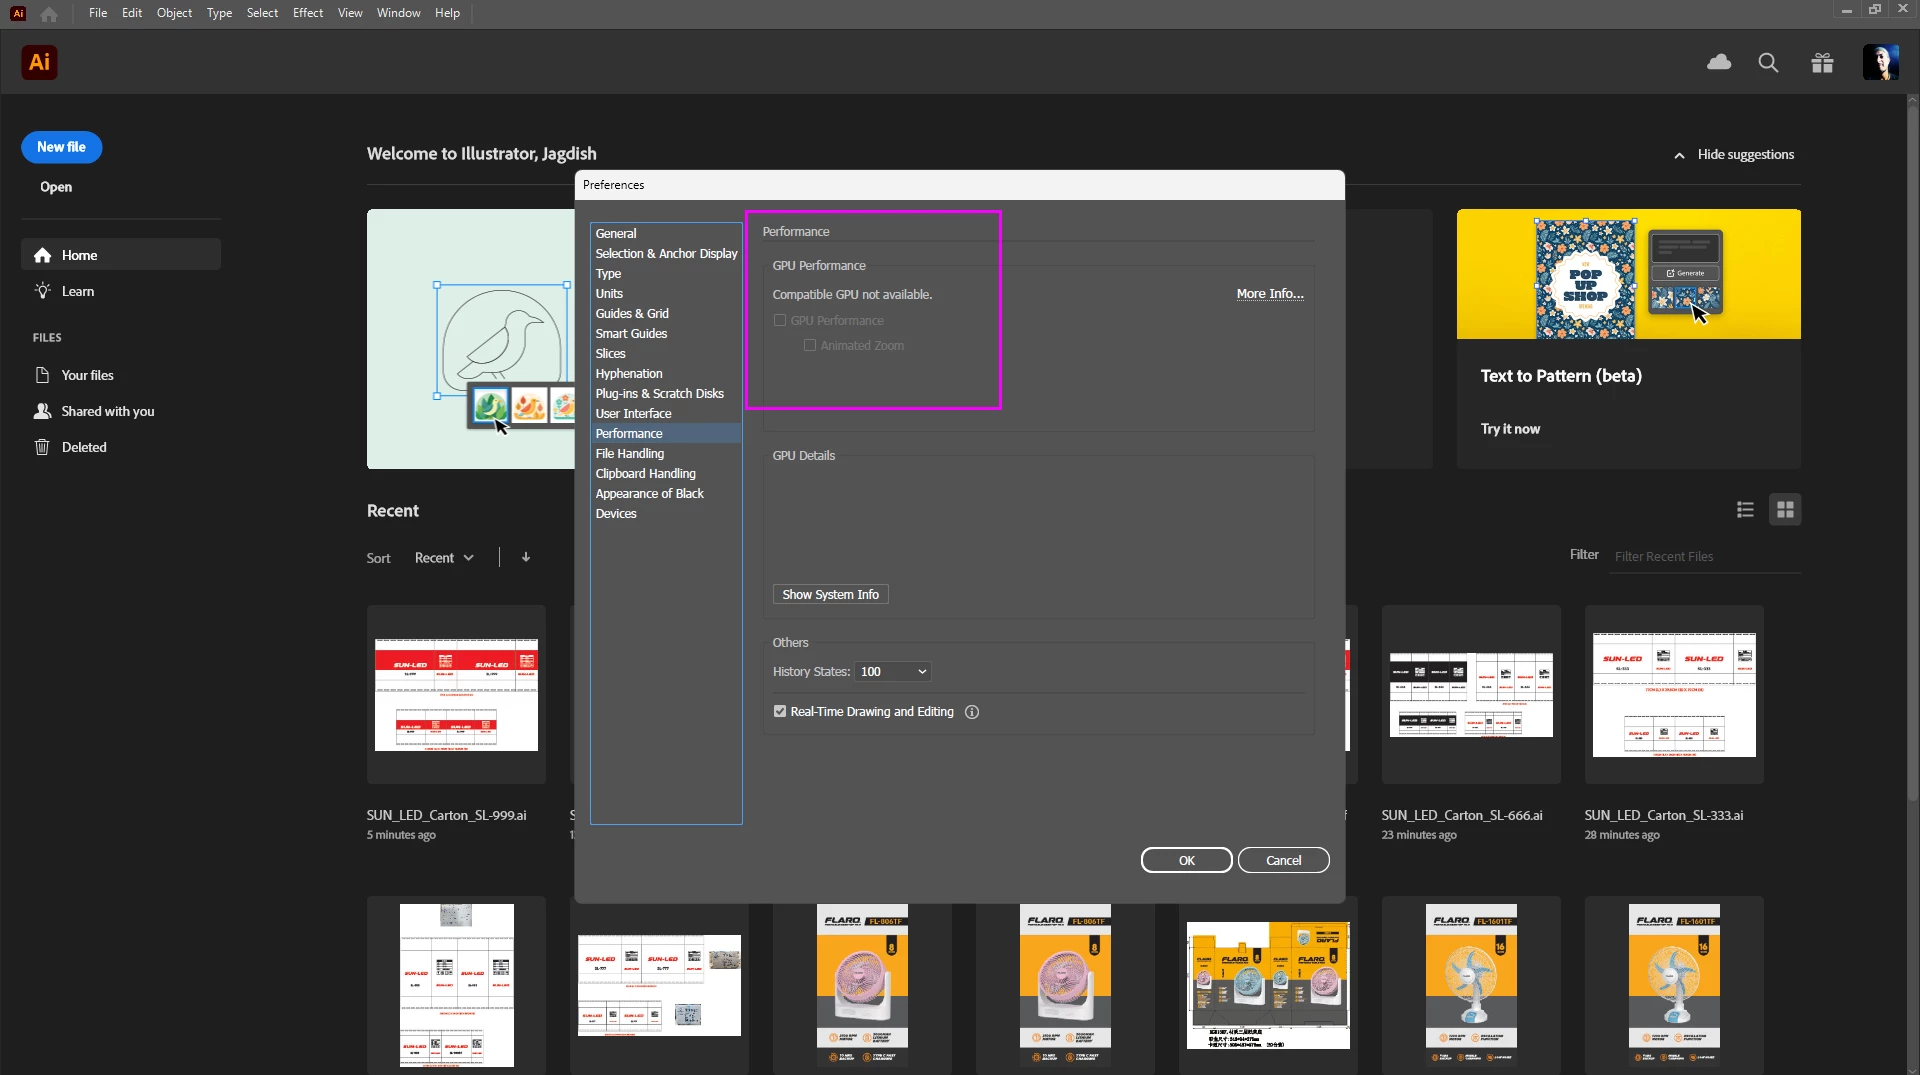Open the Object menu
This screenshot has width=1920, height=1075.
click(174, 13)
